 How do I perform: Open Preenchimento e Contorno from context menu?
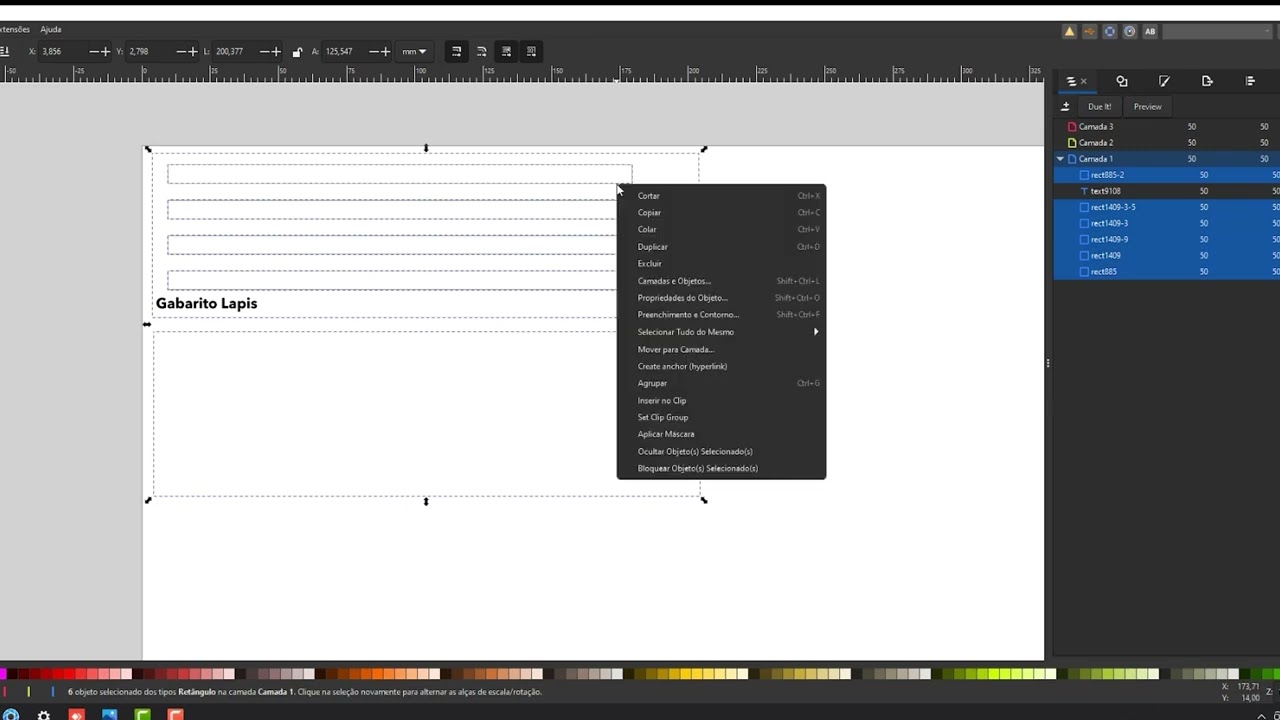click(721, 315)
